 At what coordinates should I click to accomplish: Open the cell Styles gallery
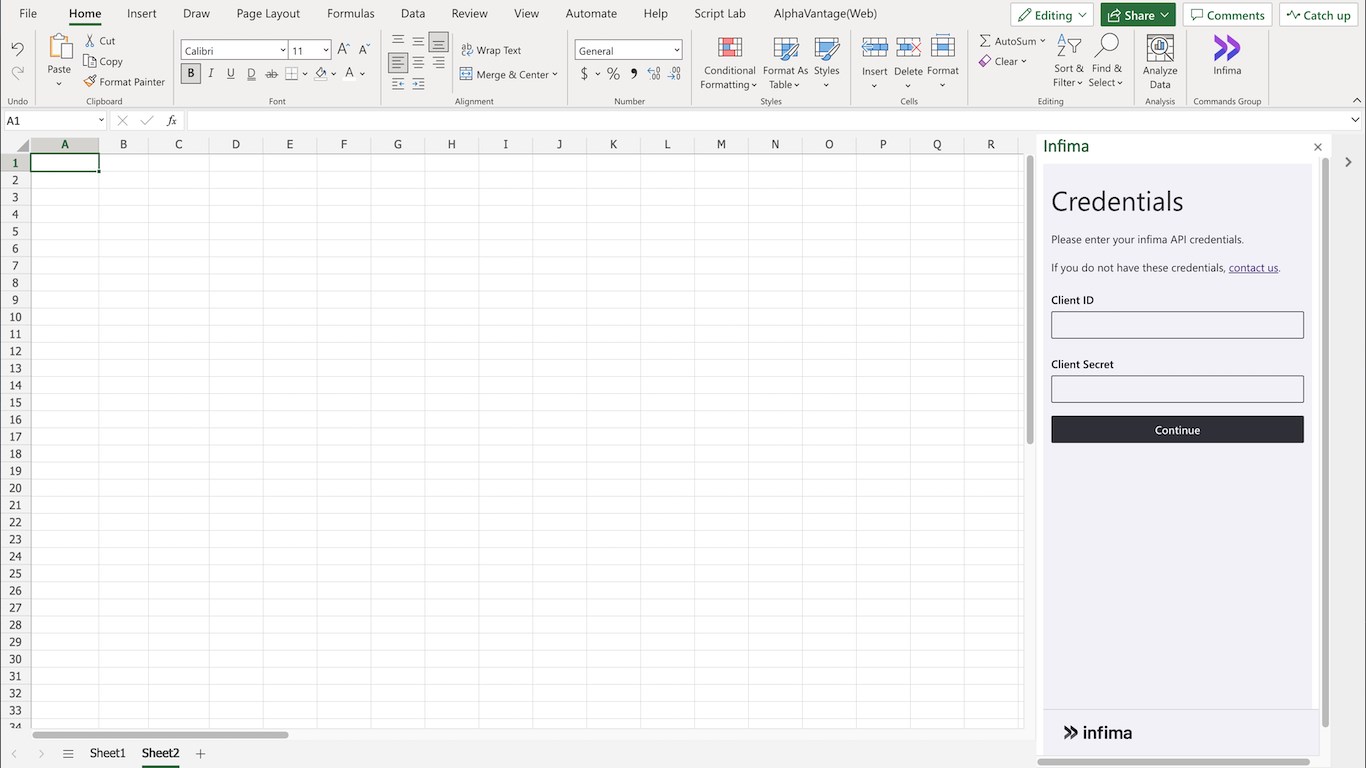(x=827, y=63)
